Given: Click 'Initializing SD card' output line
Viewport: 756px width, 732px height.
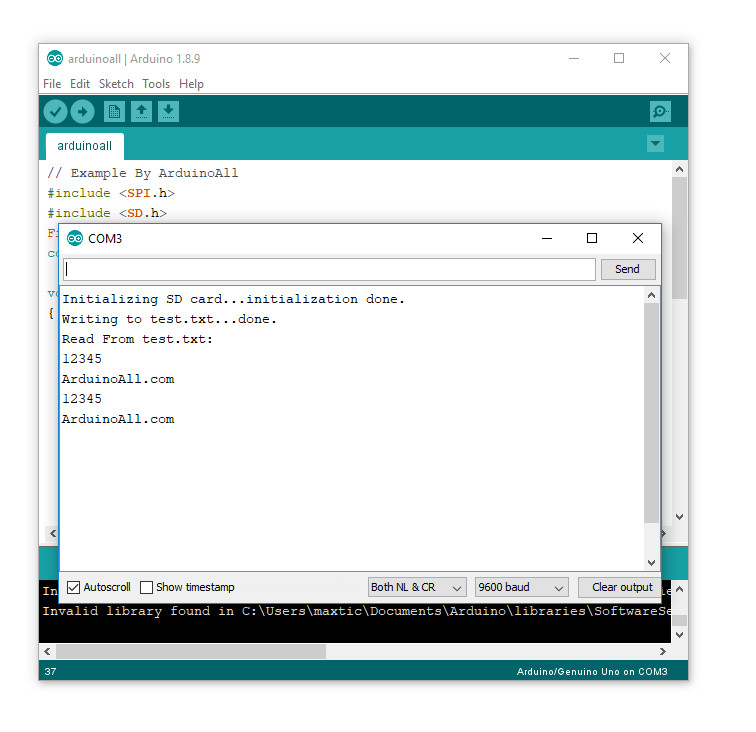Looking at the screenshot, I should [x=233, y=299].
